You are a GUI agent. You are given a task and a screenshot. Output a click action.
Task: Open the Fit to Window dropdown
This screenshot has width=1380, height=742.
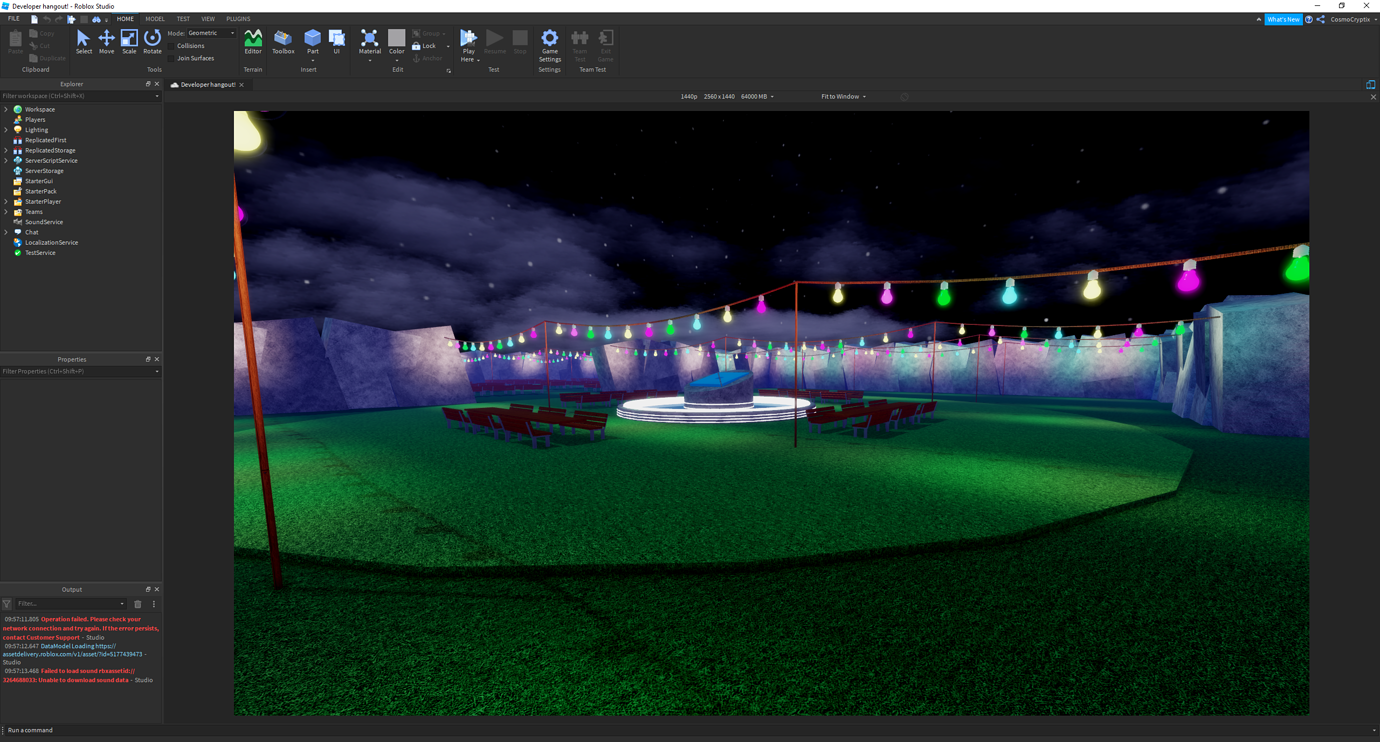pyautogui.click(x=843, y=97)
